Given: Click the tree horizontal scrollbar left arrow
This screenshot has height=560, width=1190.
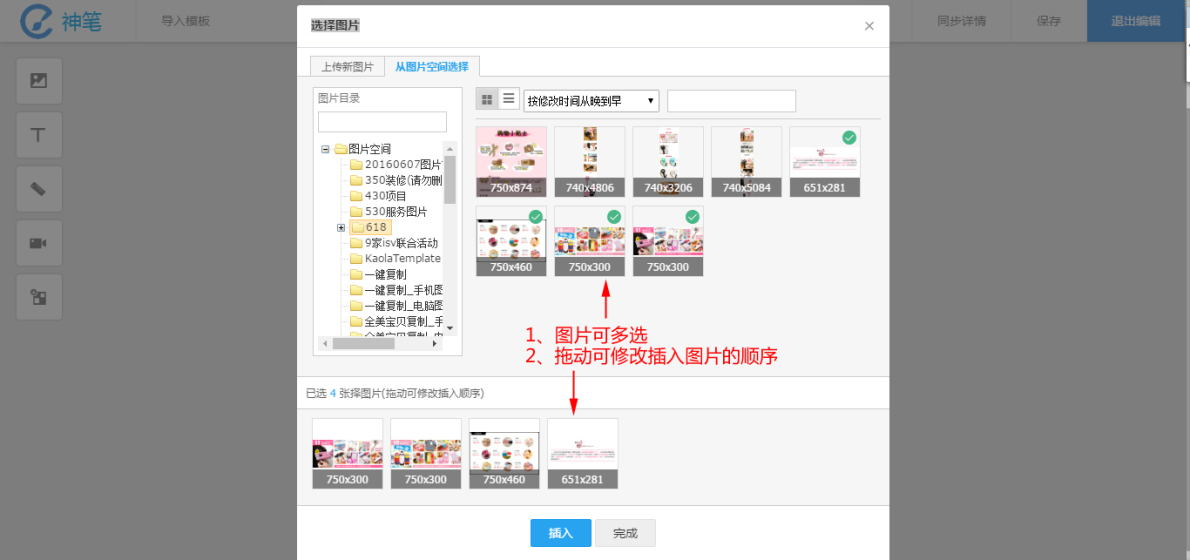Looking at the screenshot, I should click(x=325, y=344).
